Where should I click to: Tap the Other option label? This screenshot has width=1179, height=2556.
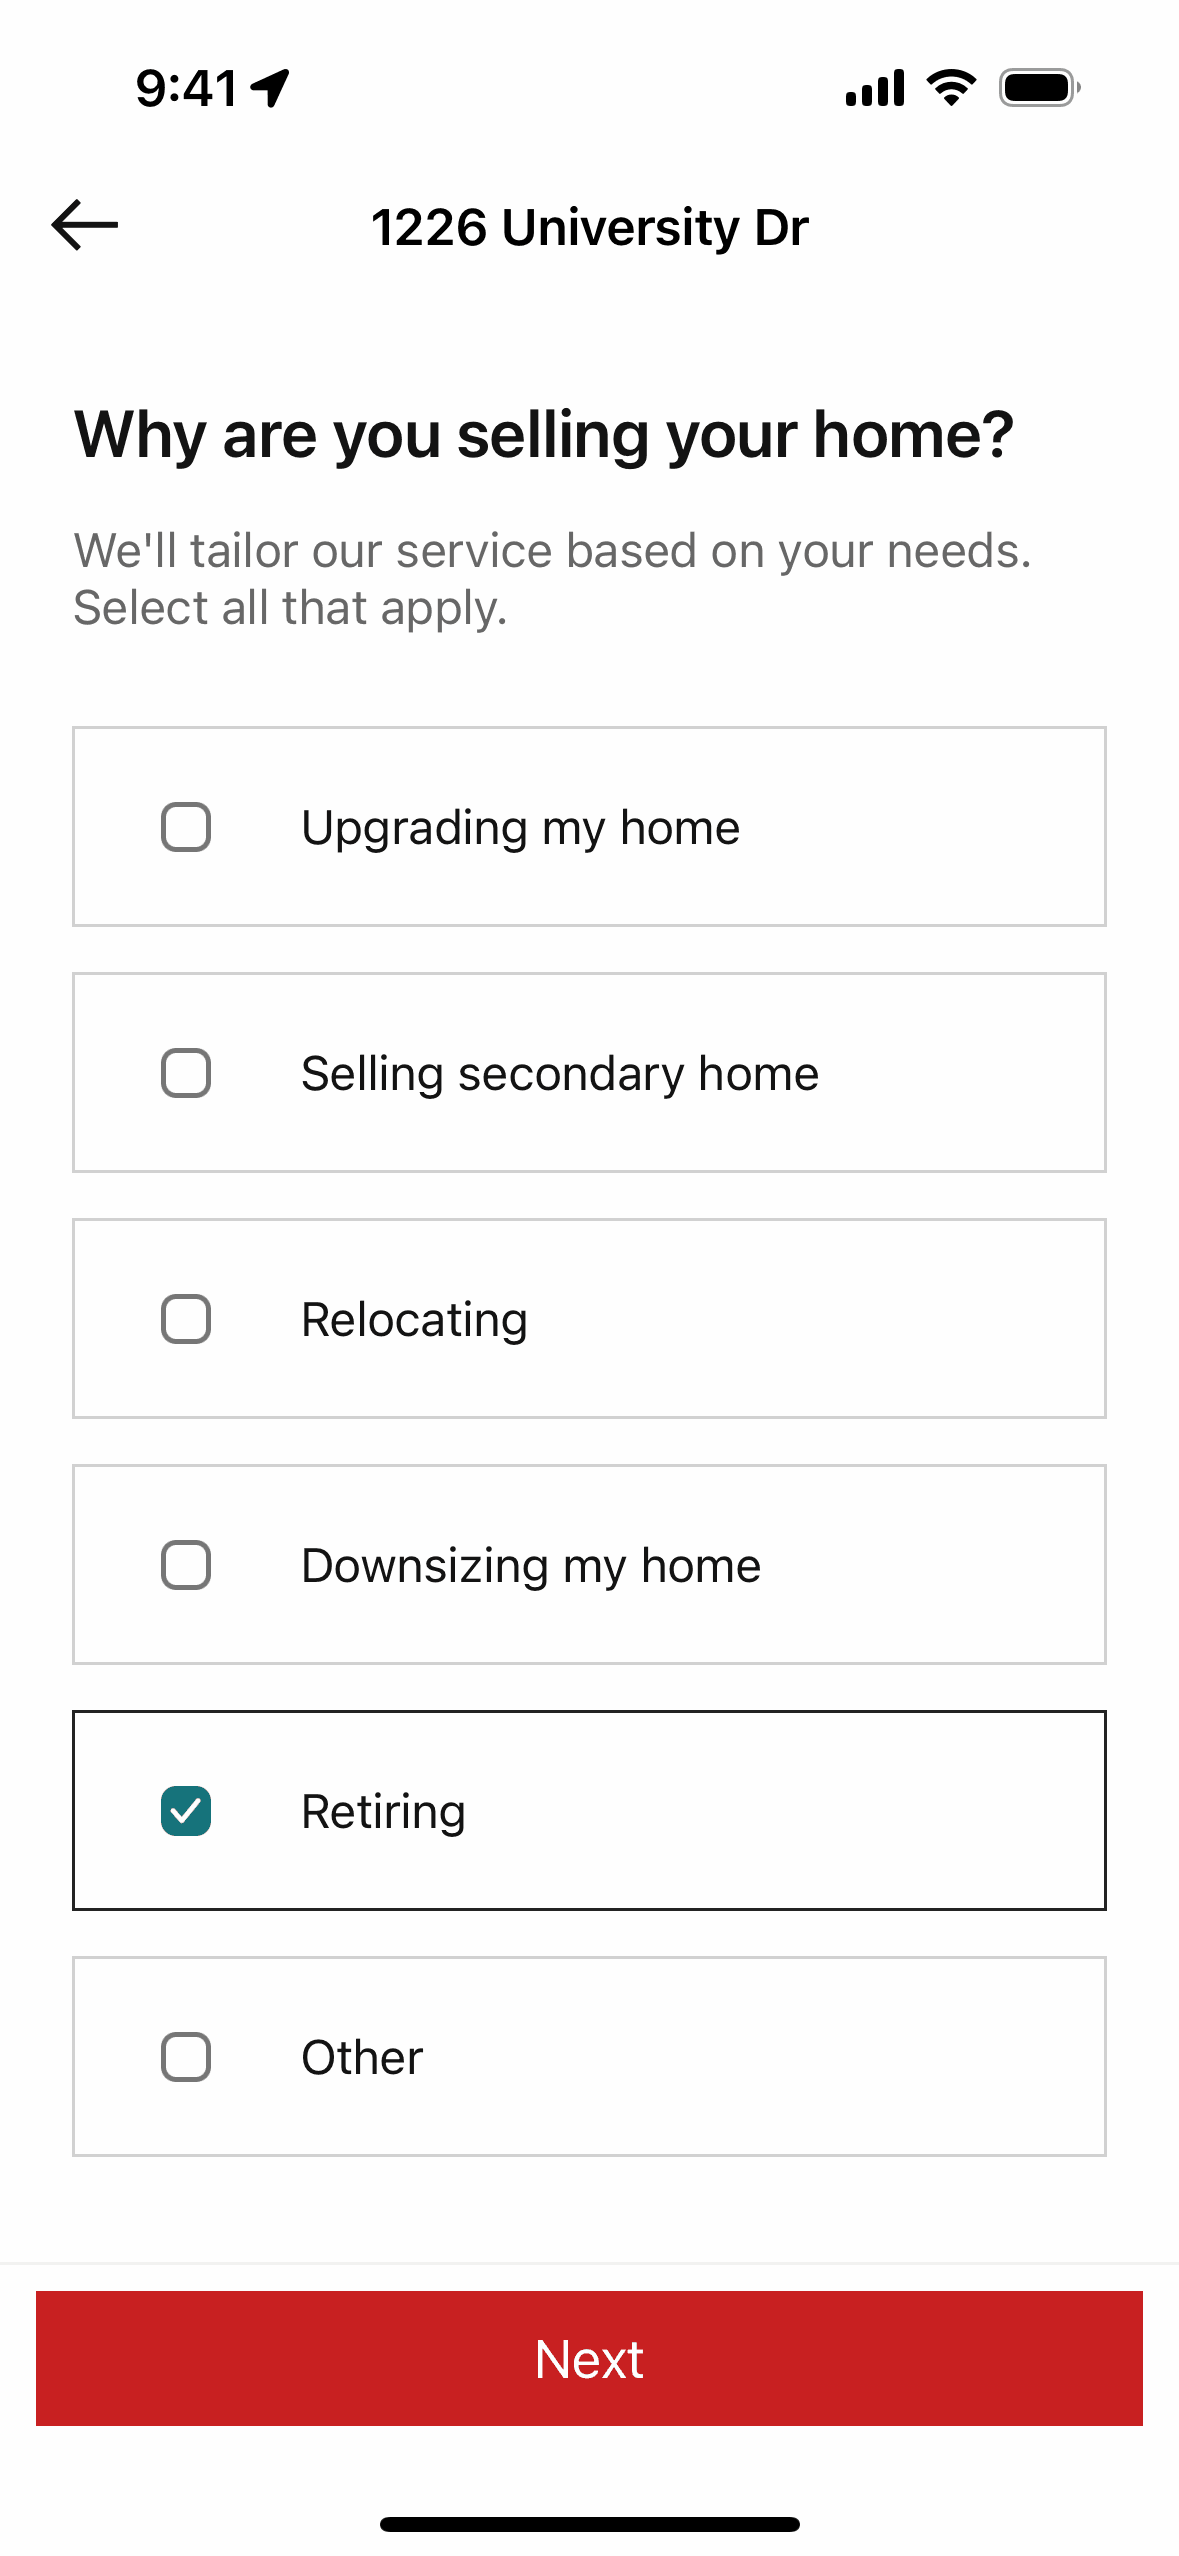coord(362,2058)
